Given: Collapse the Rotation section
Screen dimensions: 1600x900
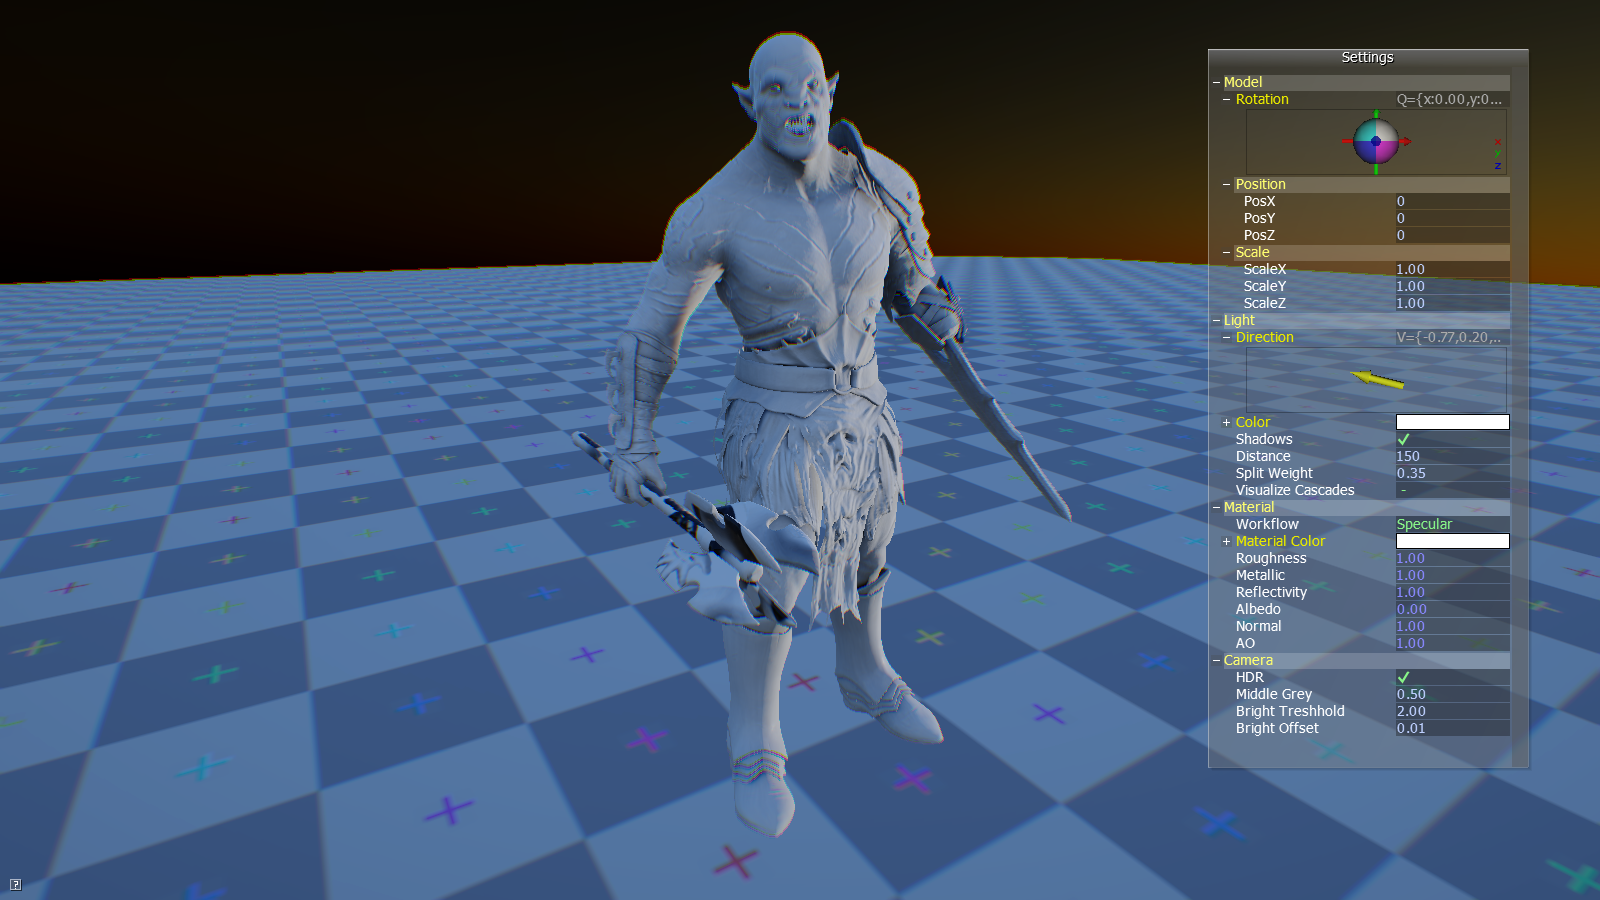Looking at the screenshot, I should [x=1227, y=100].
